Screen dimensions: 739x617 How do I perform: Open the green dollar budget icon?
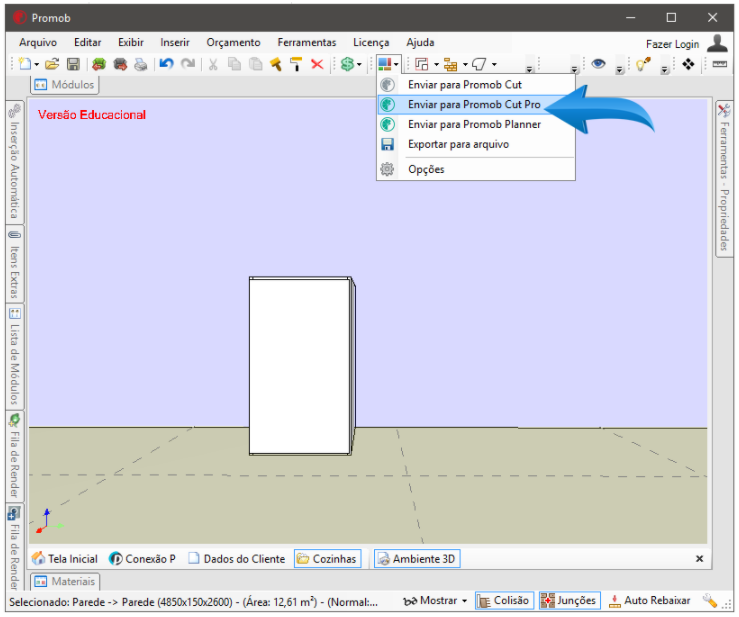[347, 64]
